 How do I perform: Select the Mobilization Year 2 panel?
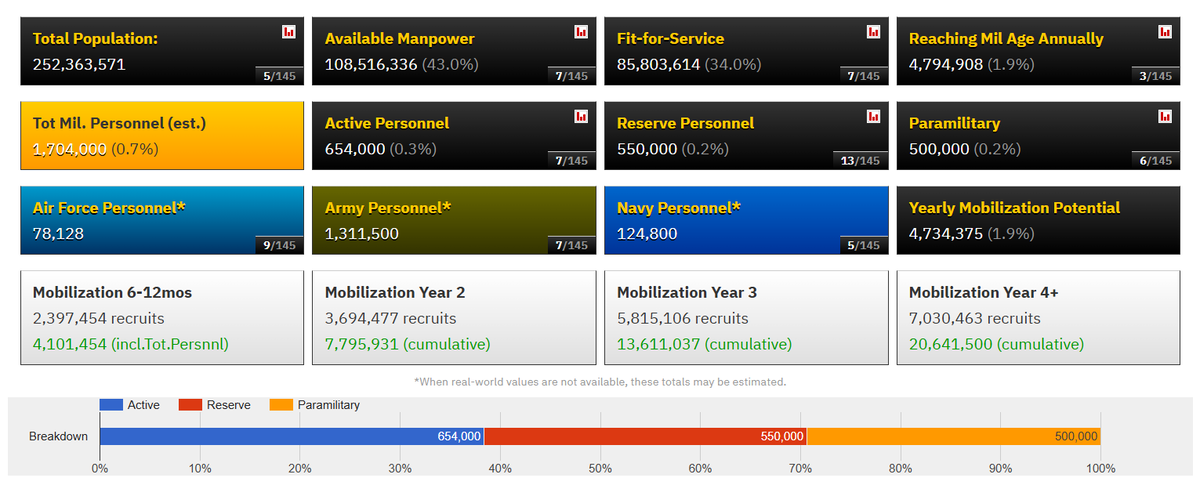(454, 317)
